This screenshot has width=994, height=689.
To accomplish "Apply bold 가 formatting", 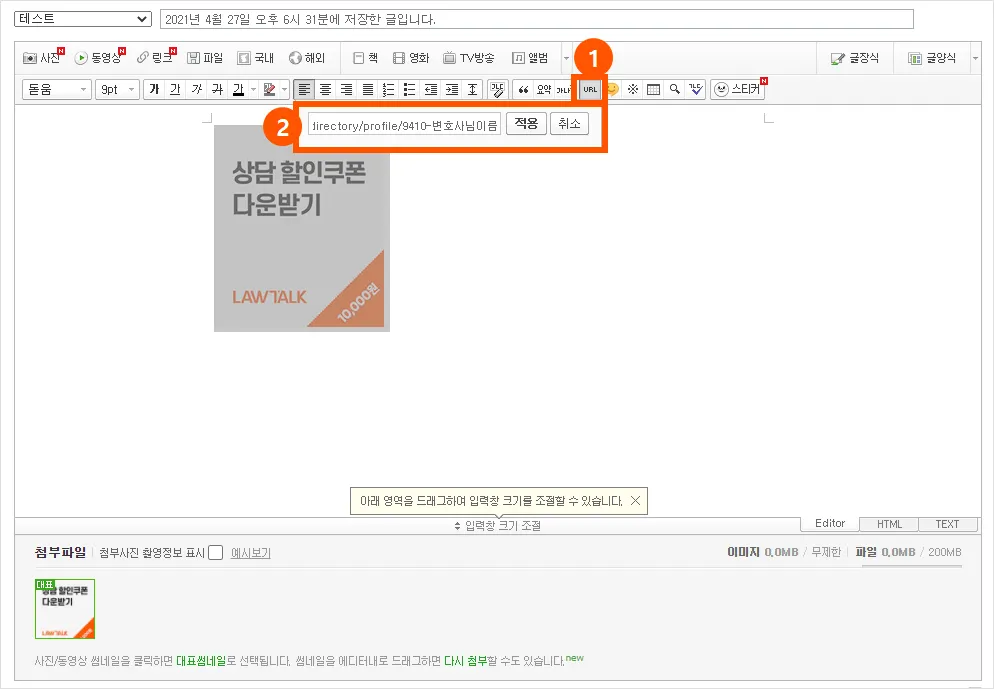I will 154,89.
